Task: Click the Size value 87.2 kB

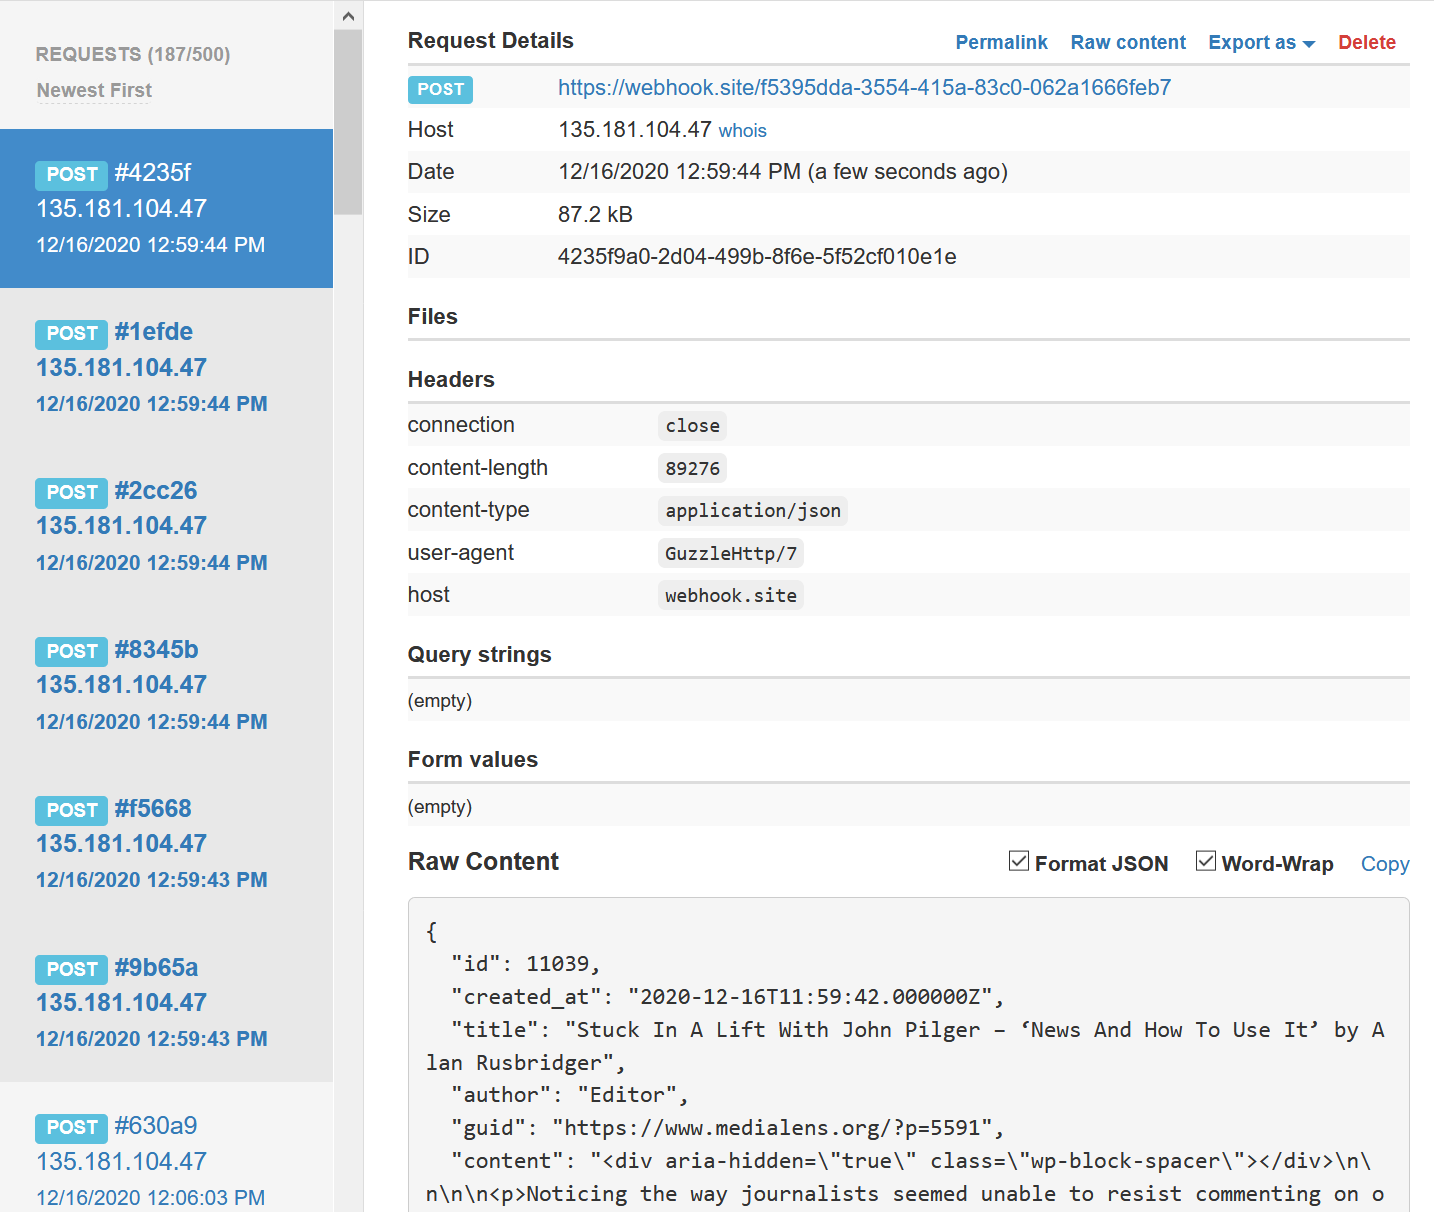Action: [x=595, y=215]
